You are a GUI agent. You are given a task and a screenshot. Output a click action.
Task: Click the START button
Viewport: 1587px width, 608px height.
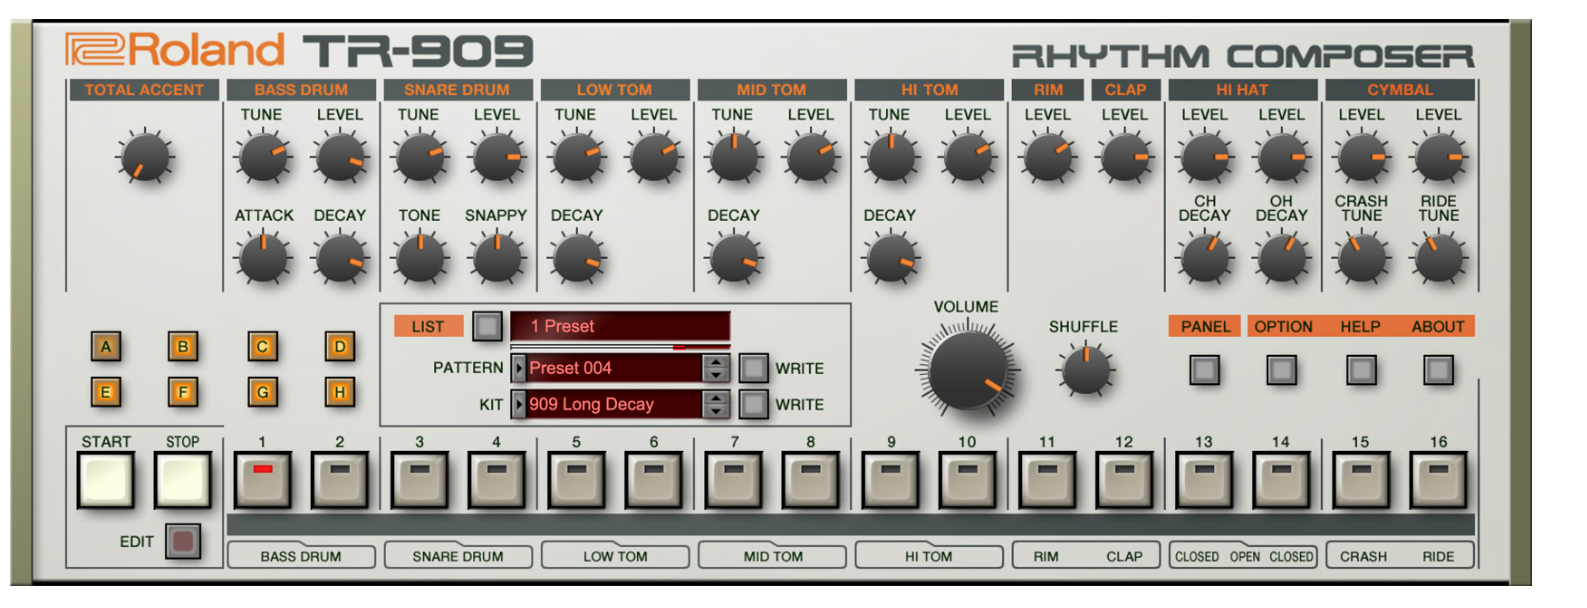click(x=105, y=481)
